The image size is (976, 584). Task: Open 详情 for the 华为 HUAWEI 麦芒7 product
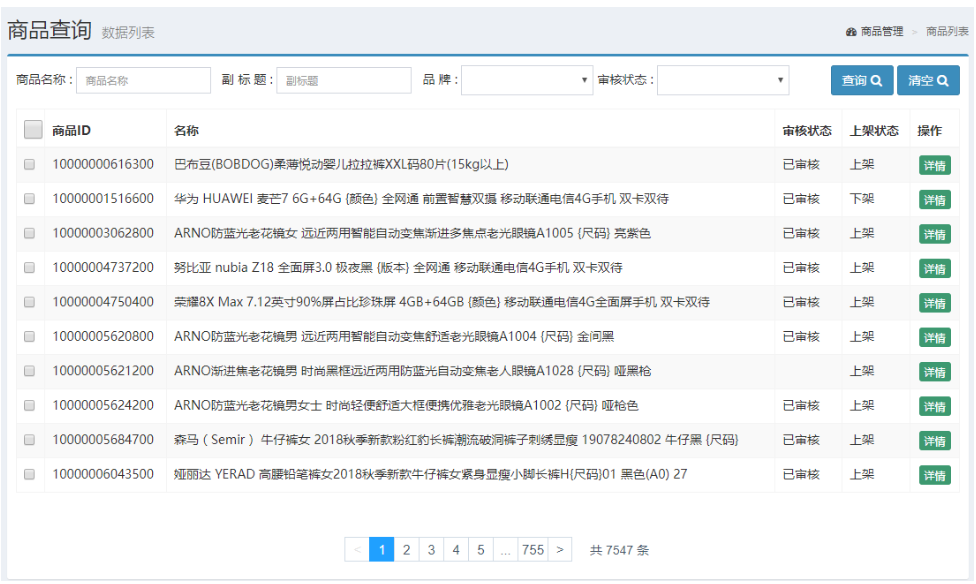click(x=935, y=199)
